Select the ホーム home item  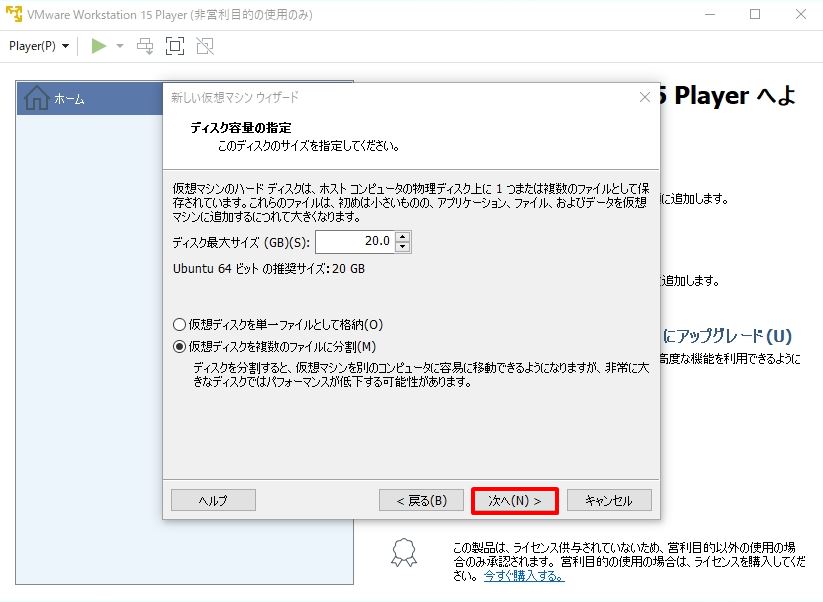click(90, 98)
